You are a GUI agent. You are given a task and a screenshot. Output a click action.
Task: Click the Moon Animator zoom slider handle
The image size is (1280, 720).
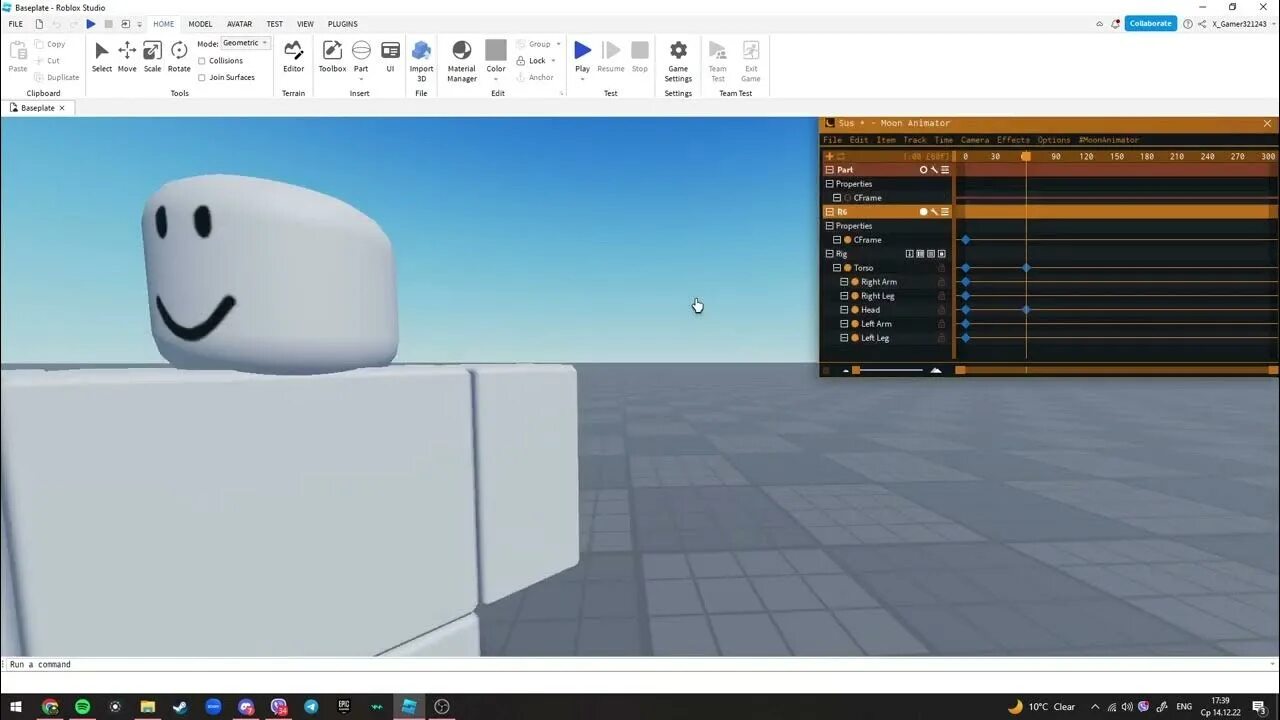coord(855,370)
